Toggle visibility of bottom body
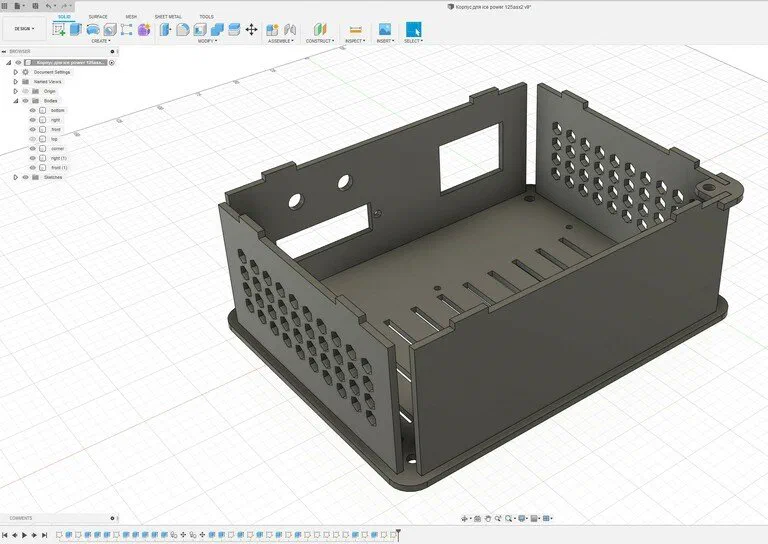This screenshot has height=544, width=768. 33,110
